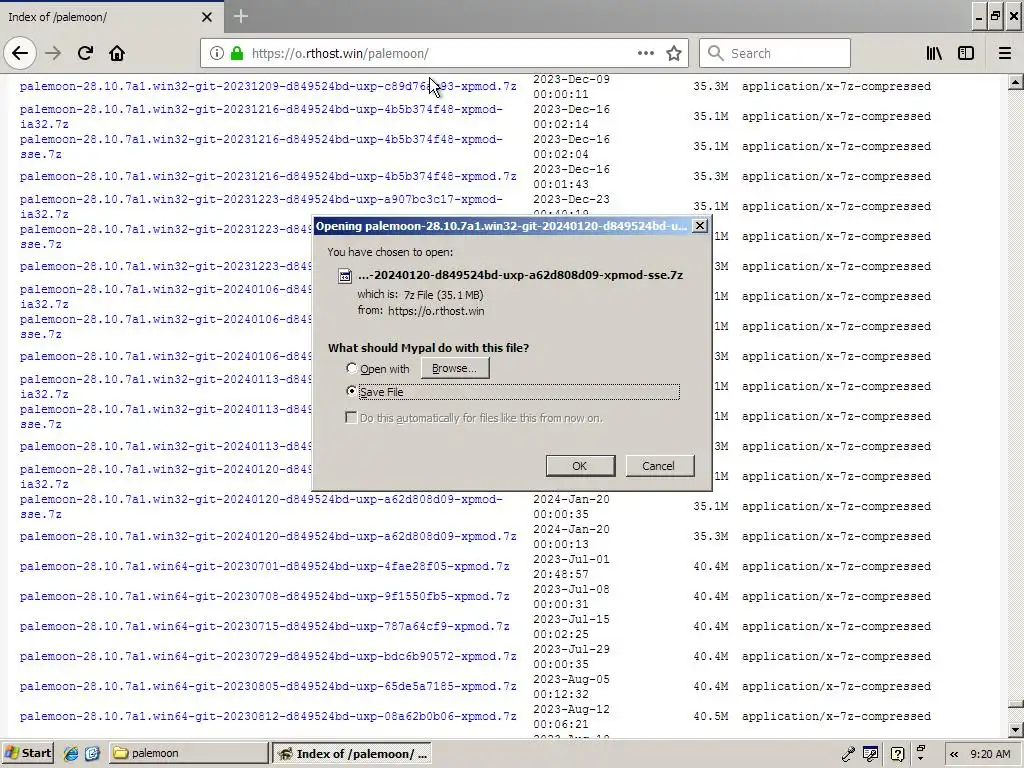The width and height of the screenshot is (1024, 768).
Task: Open 20240120 a62d808d09 xpmod-sse.7z link
Action: [x=261, y=507]
